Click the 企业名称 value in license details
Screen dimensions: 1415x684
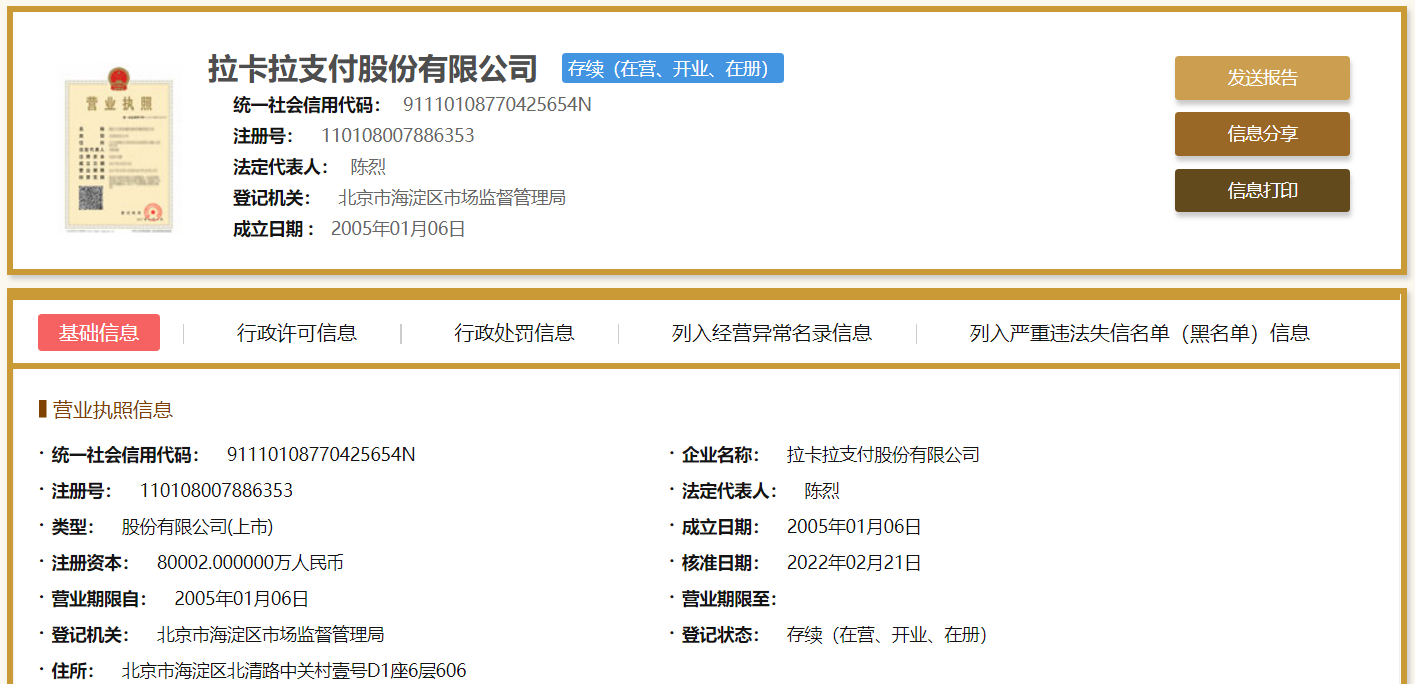pyautogui.click(x=883, y=455)
